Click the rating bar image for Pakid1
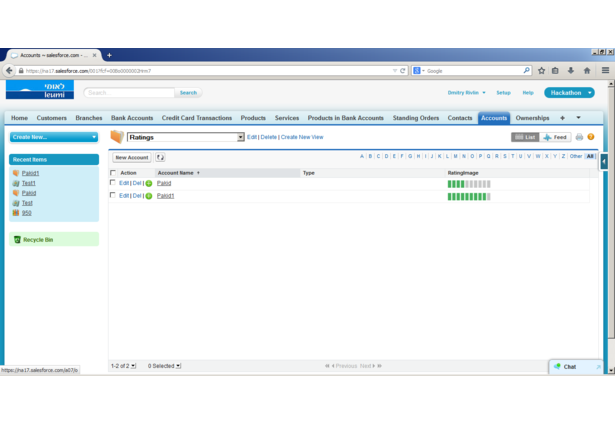This screenshot has width=615, height=424. coord(469,197)
